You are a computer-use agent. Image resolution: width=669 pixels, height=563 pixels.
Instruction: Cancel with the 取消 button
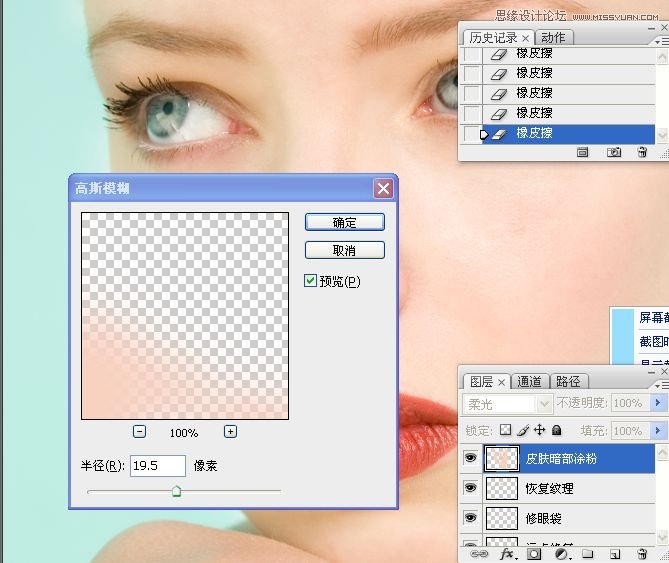[345, 250]
